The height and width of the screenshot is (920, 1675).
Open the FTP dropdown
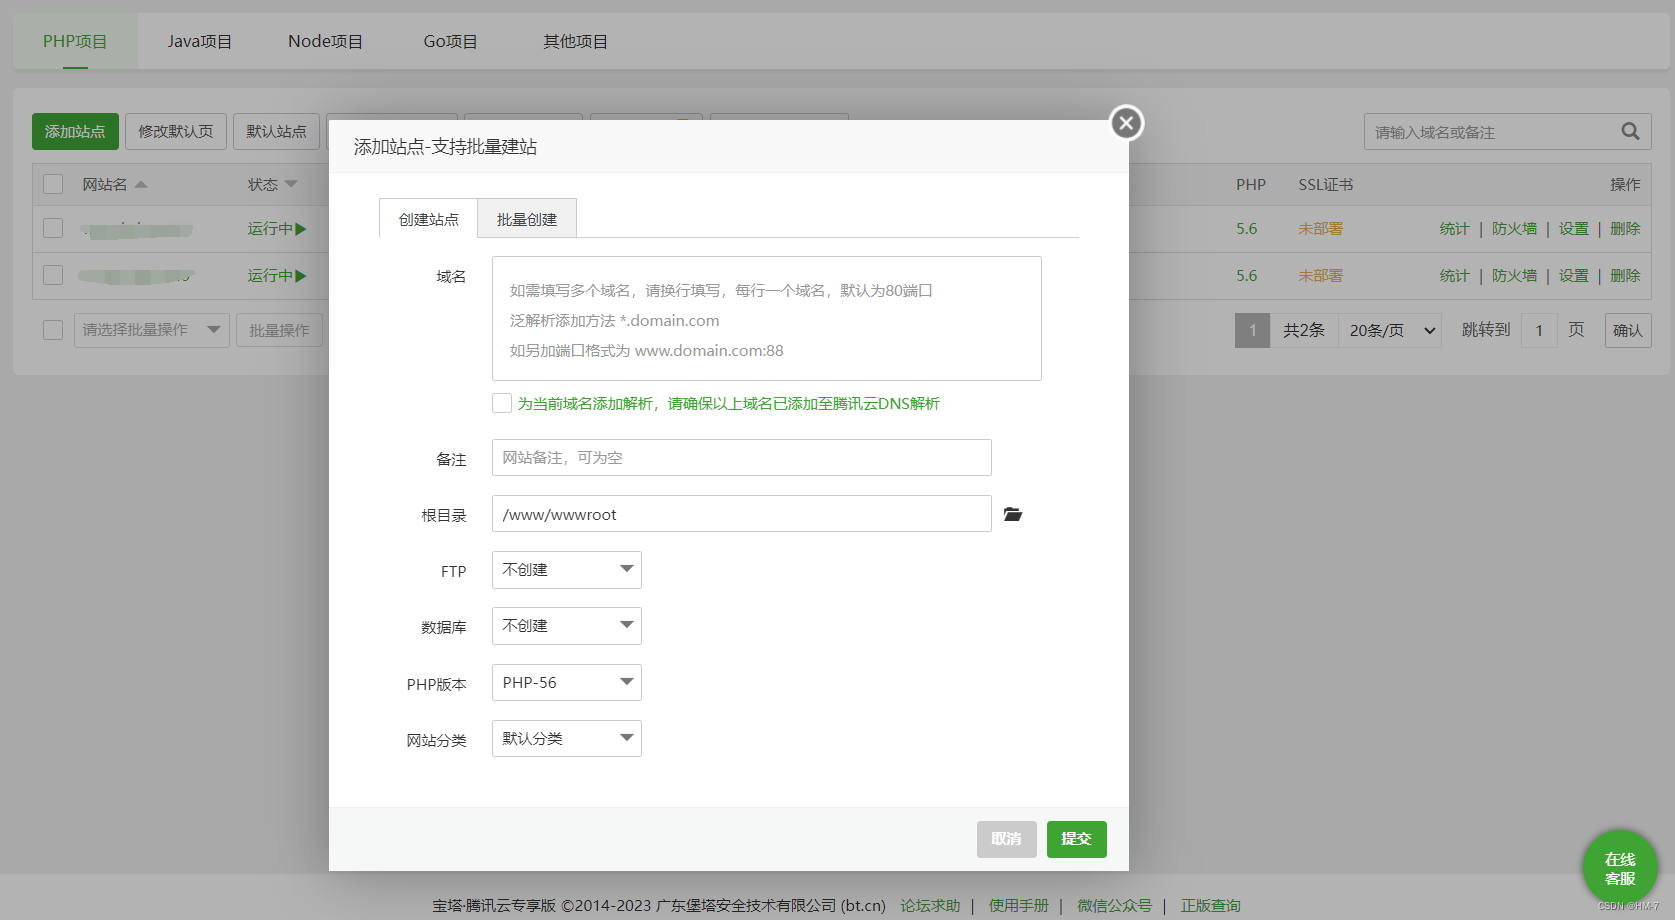(x=567, y=570)
